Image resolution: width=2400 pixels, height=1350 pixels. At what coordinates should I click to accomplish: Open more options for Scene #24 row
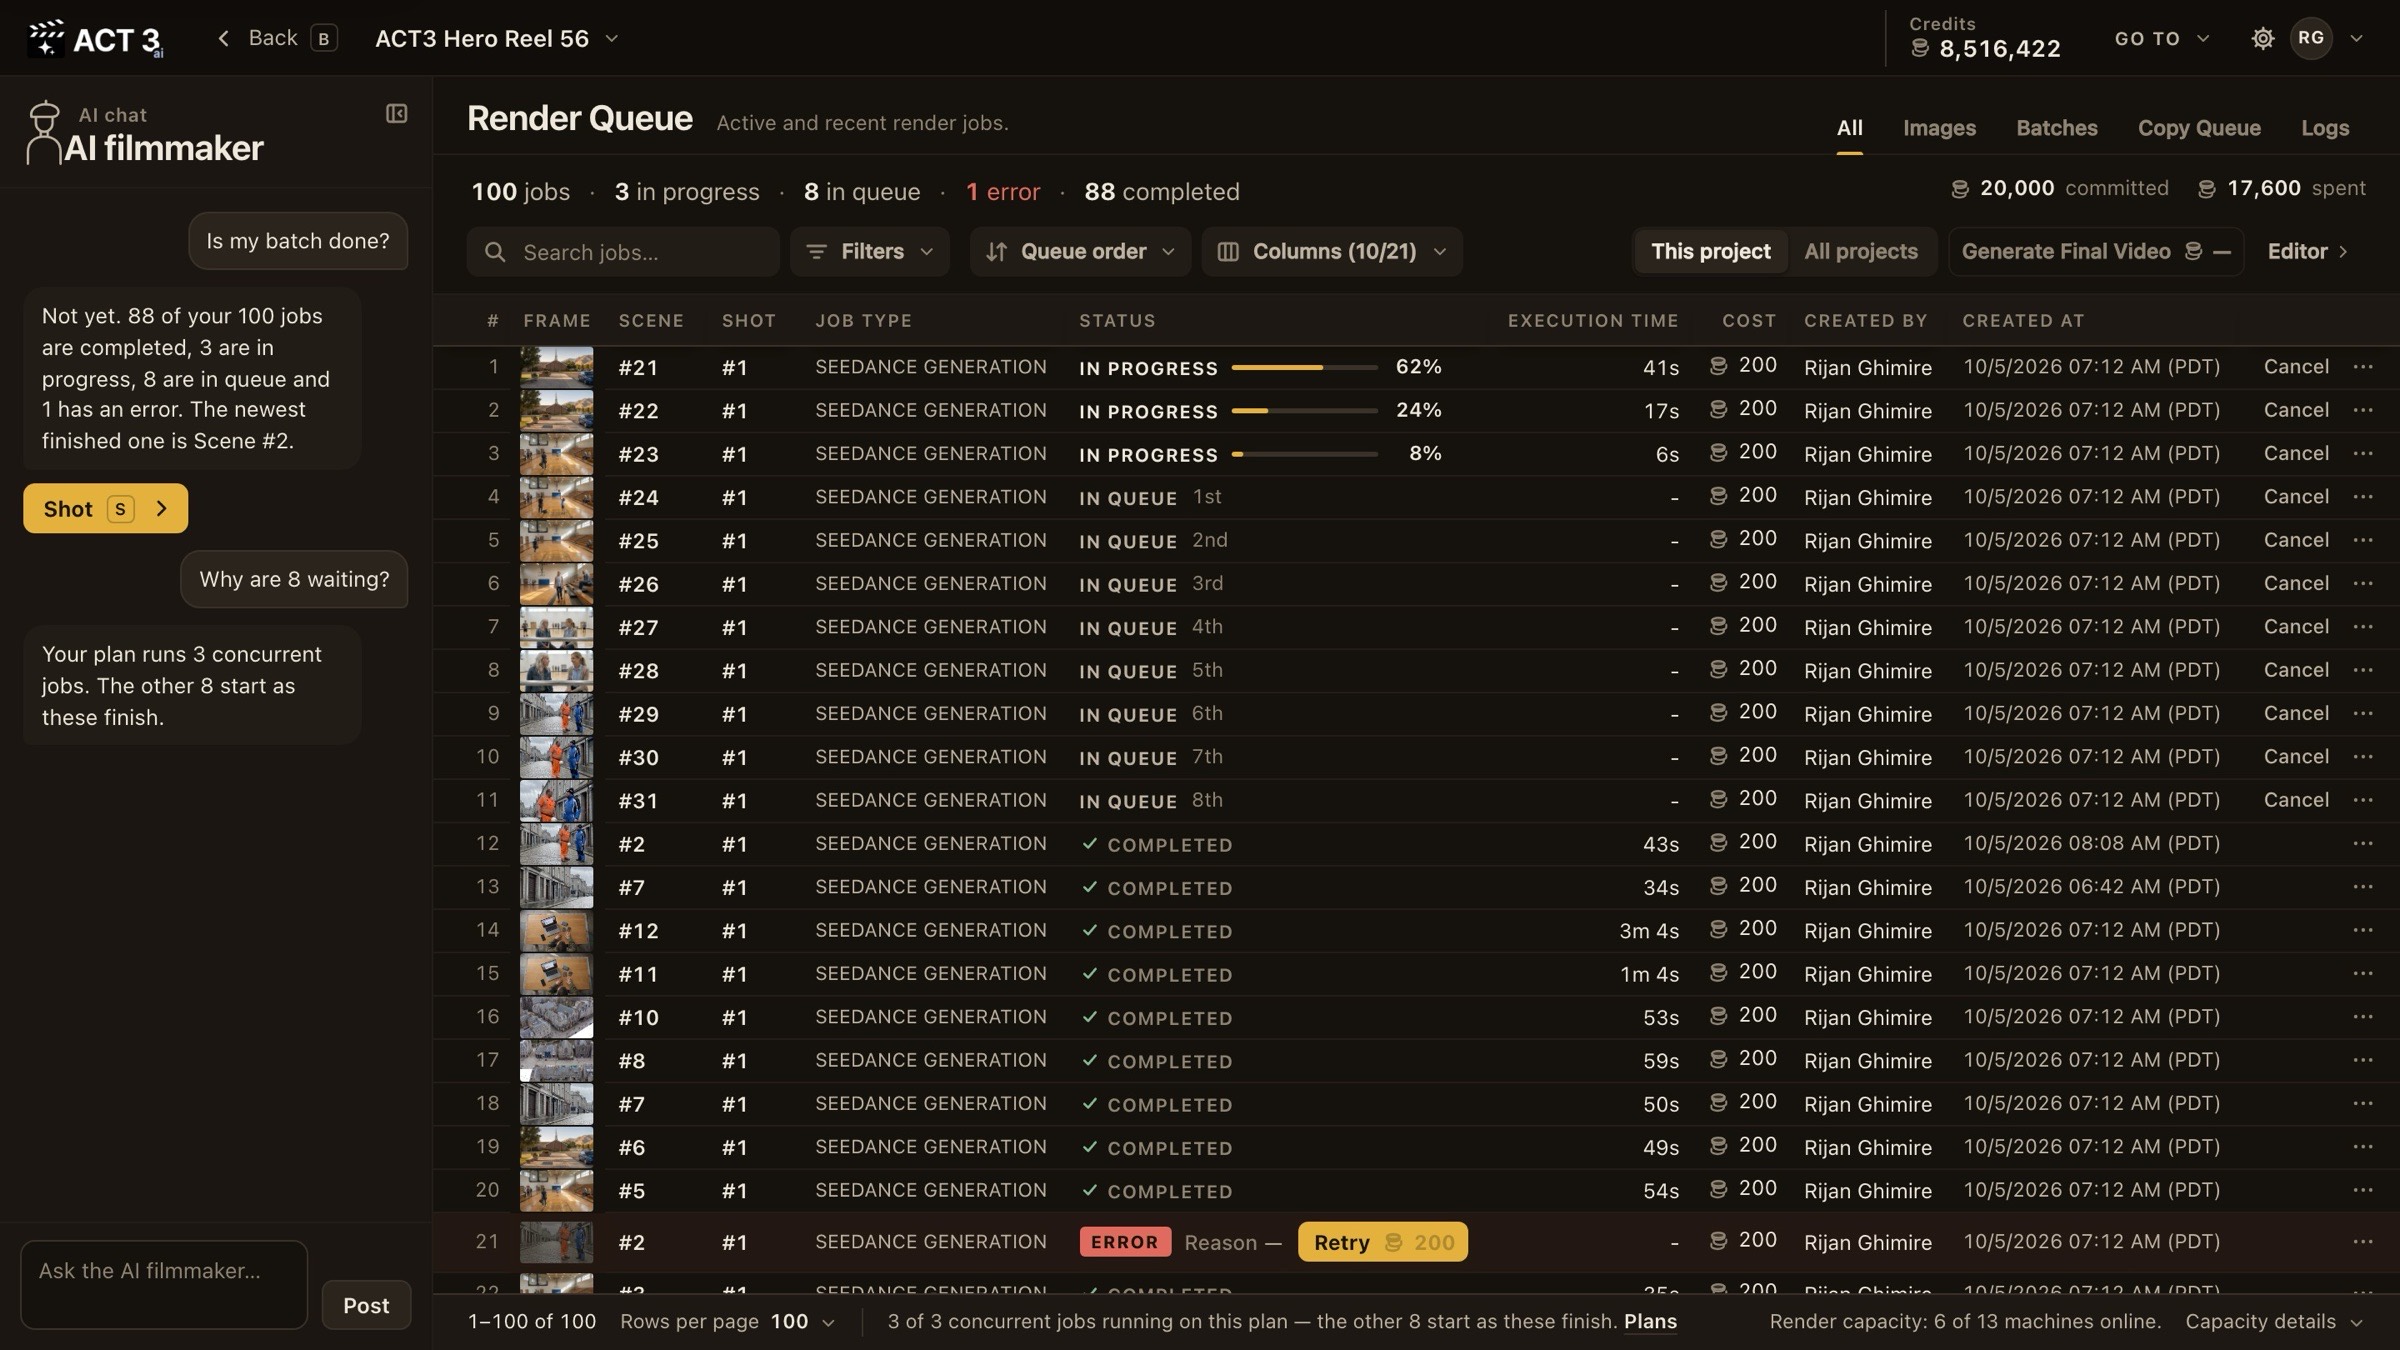point(2363,497)
